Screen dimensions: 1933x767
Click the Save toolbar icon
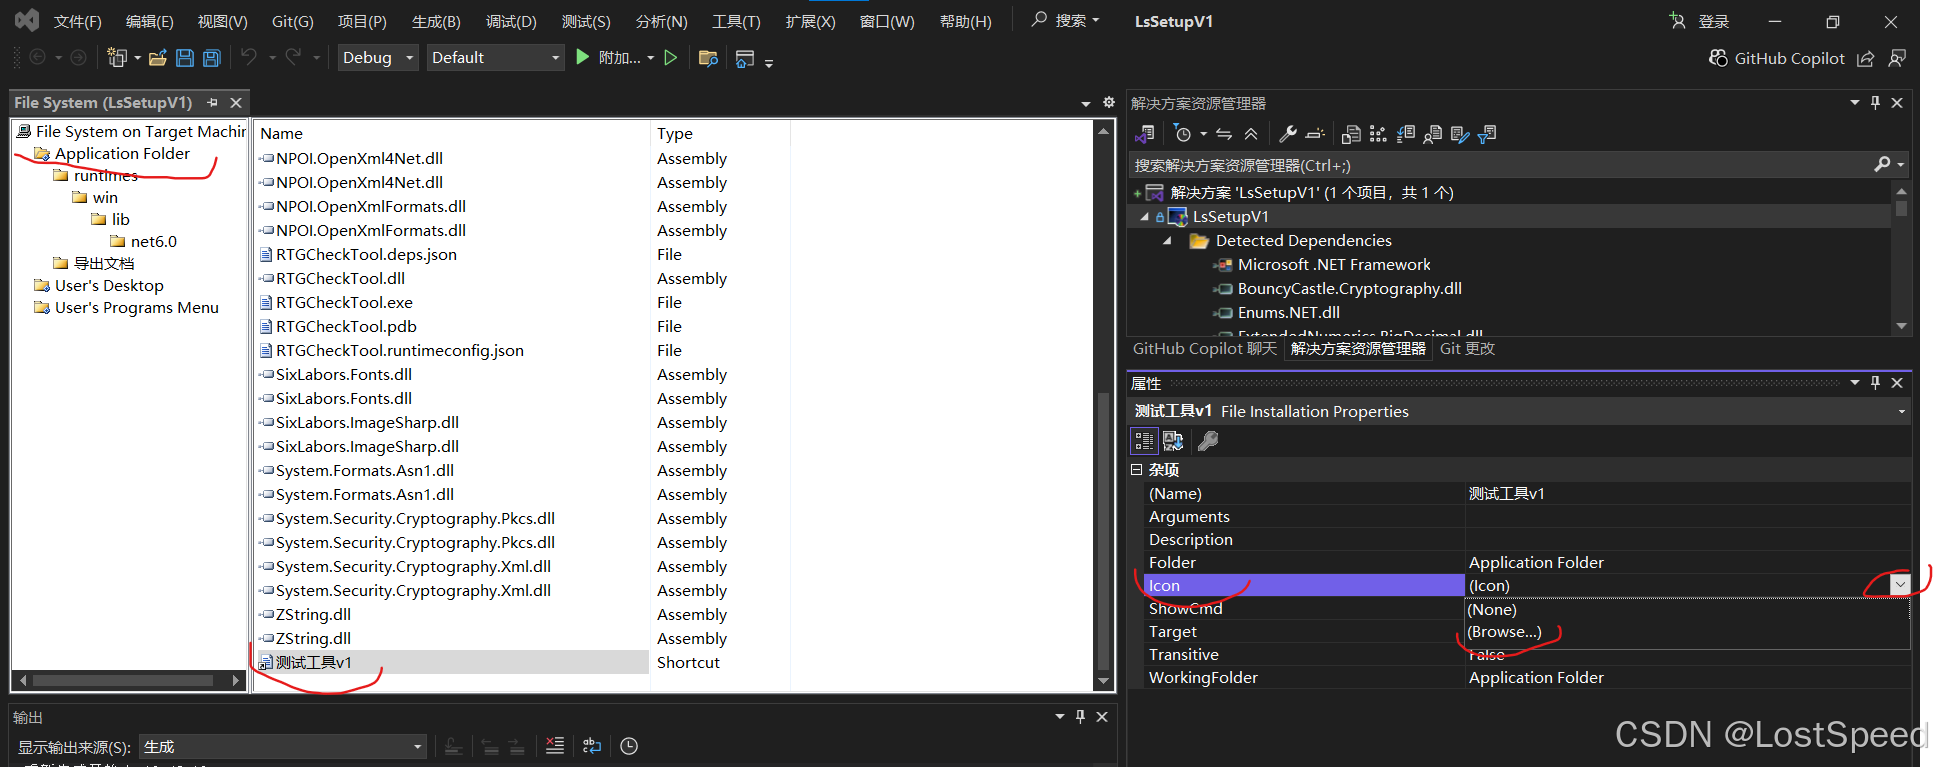pos(185,58)
